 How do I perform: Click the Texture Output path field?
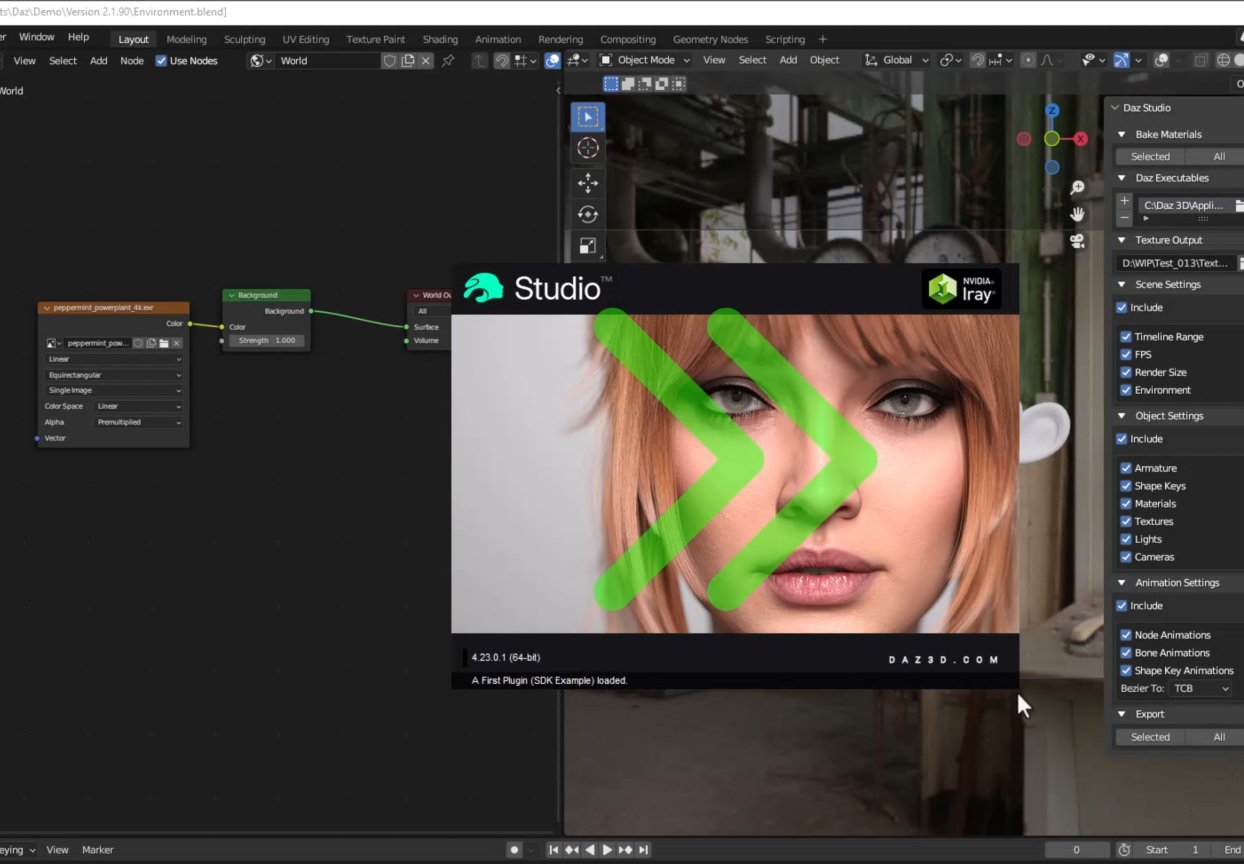click(x=1175, y=264)
